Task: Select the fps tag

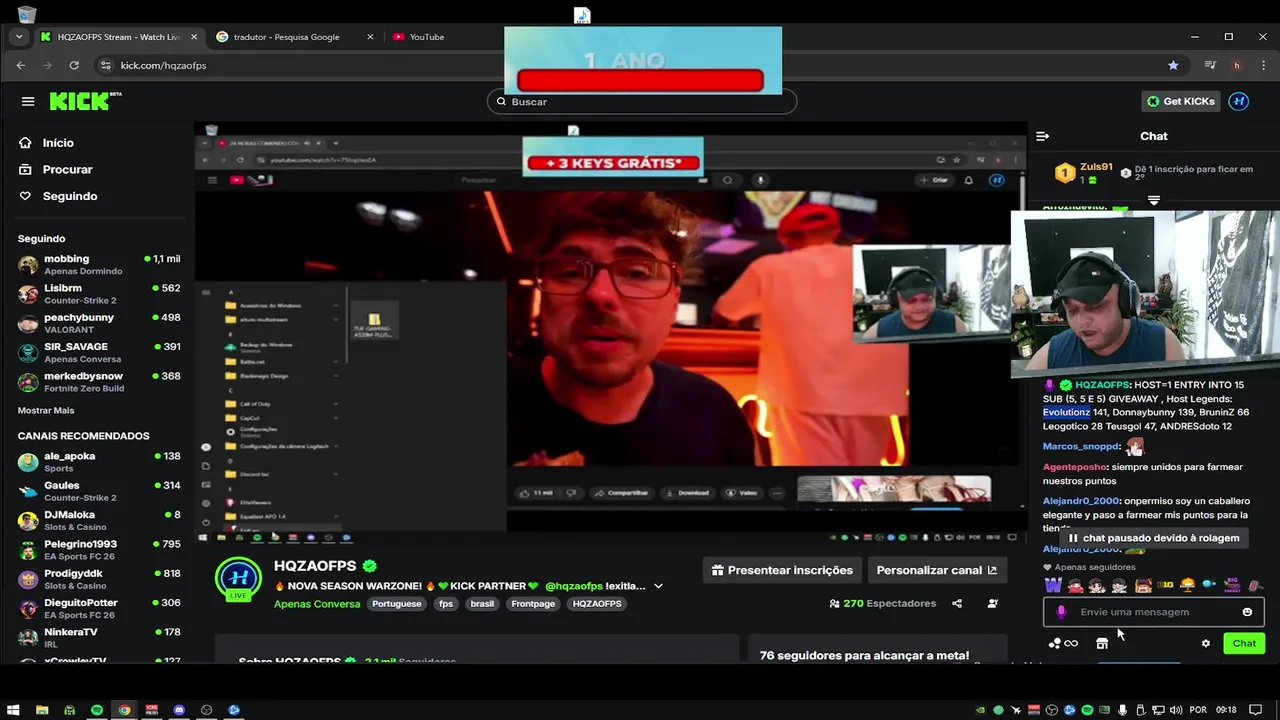Action: (446, 604)
